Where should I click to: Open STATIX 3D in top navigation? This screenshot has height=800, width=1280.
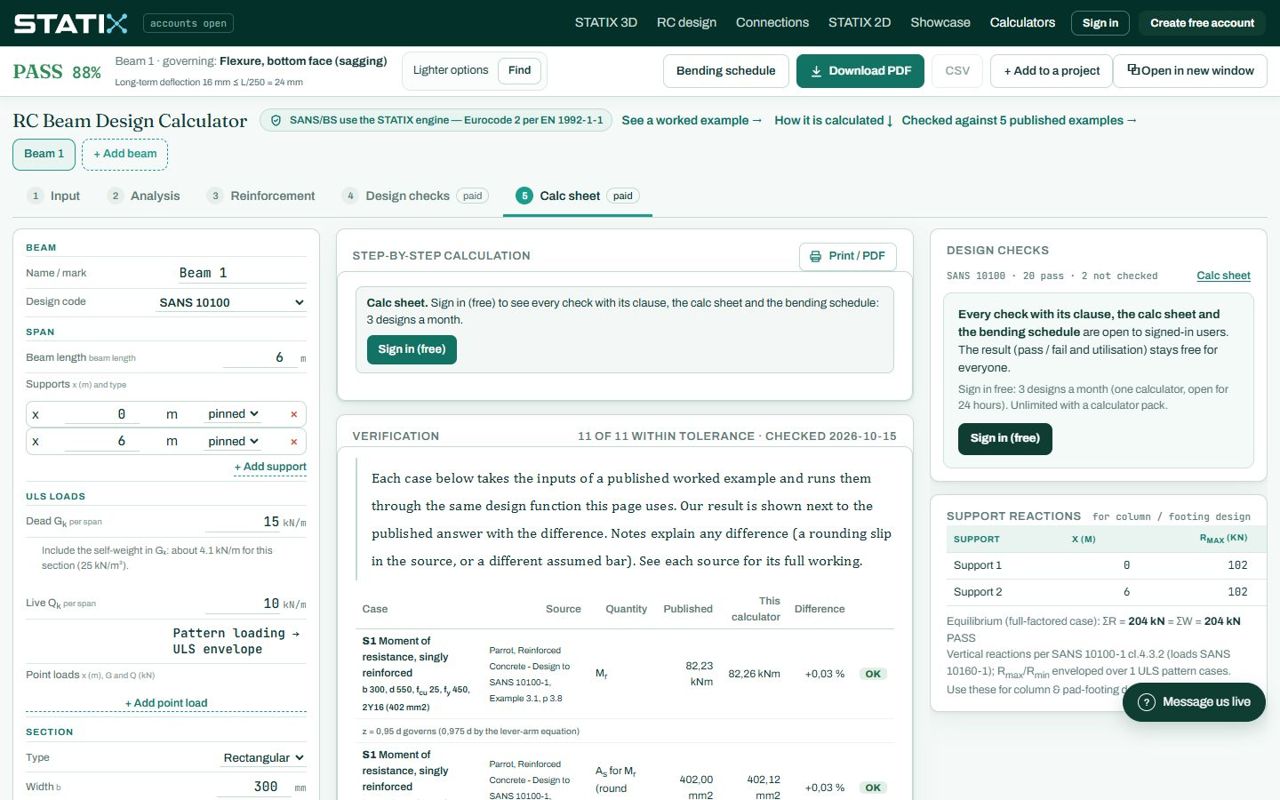tap(606, 22)
